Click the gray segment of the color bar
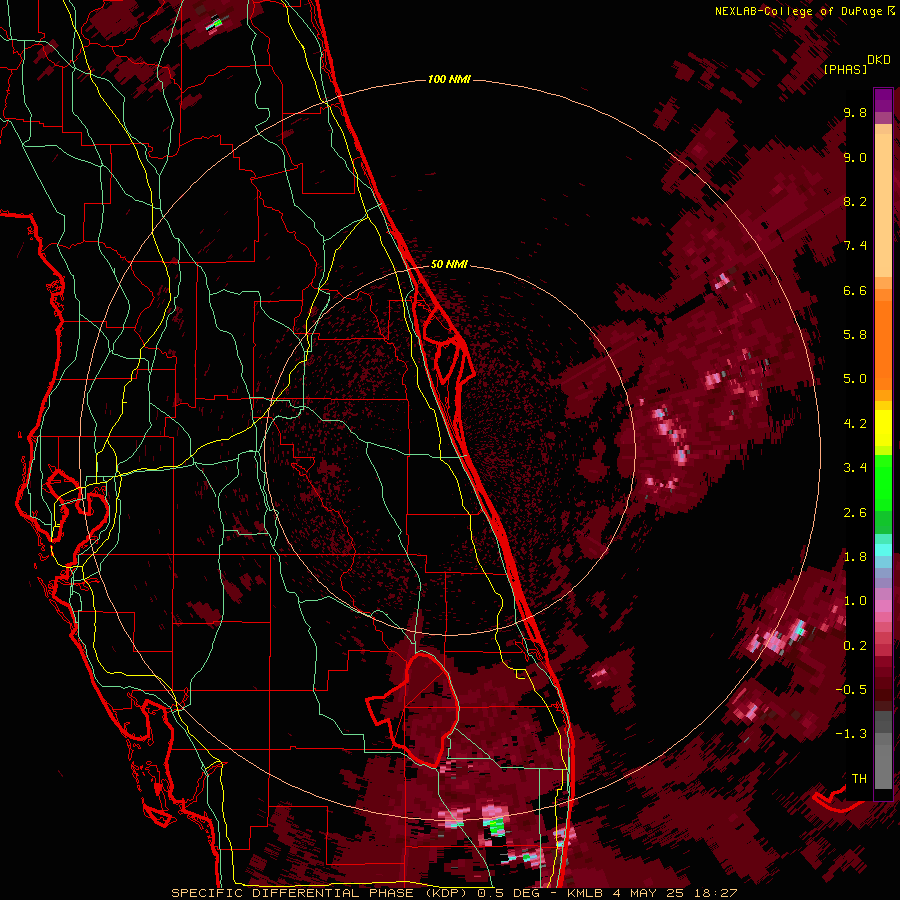Image resolution: width=900 pixels, height=900 pixels. pyautogui.click(x=883, y=751)
